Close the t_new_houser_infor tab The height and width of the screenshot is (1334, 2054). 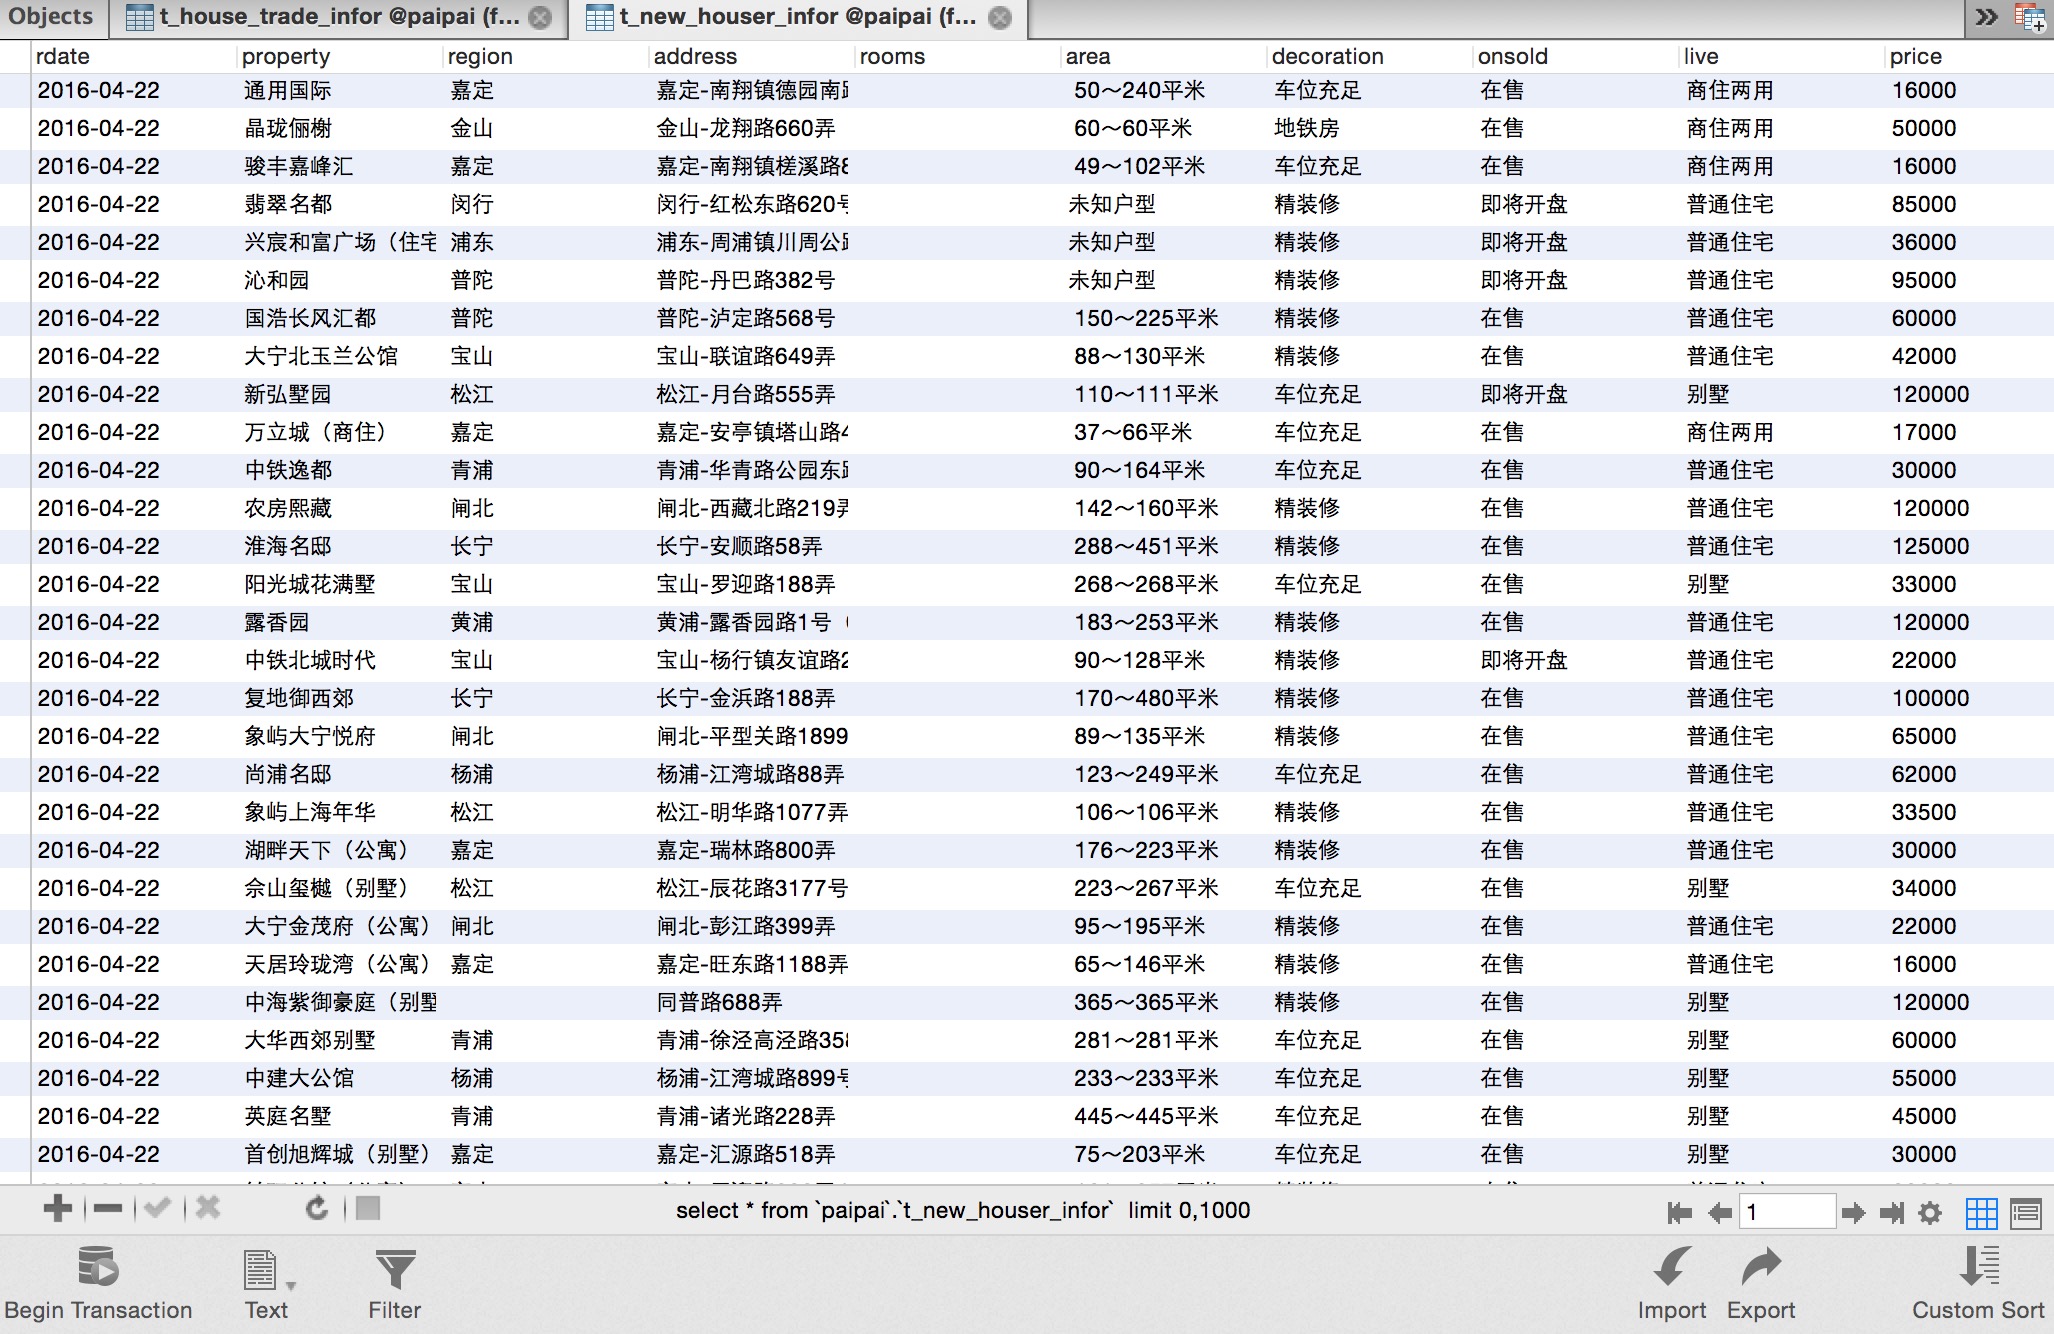click(x=999, y=18)
